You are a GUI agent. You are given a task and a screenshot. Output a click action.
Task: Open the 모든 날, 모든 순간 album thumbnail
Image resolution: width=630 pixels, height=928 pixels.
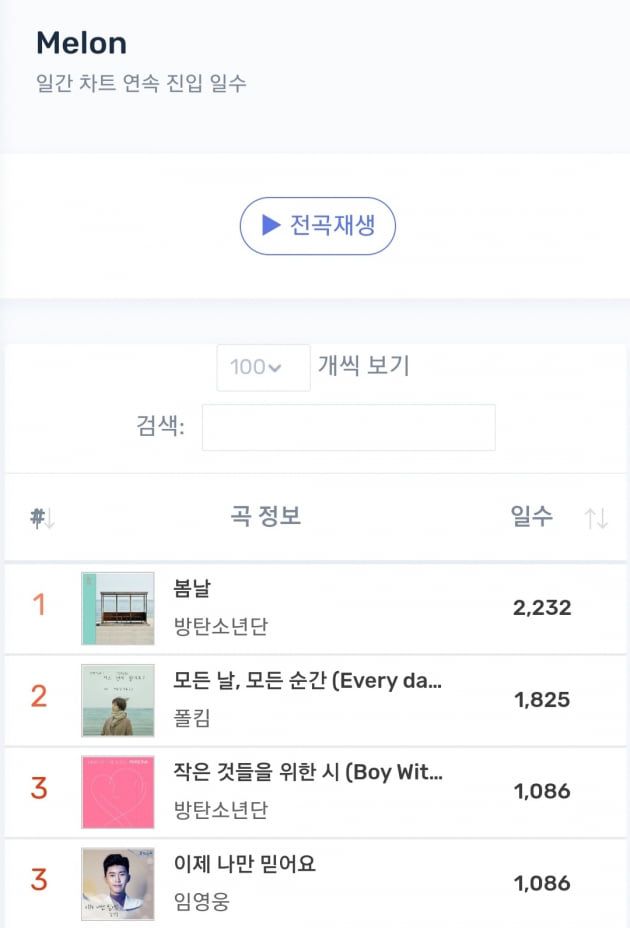118,700
